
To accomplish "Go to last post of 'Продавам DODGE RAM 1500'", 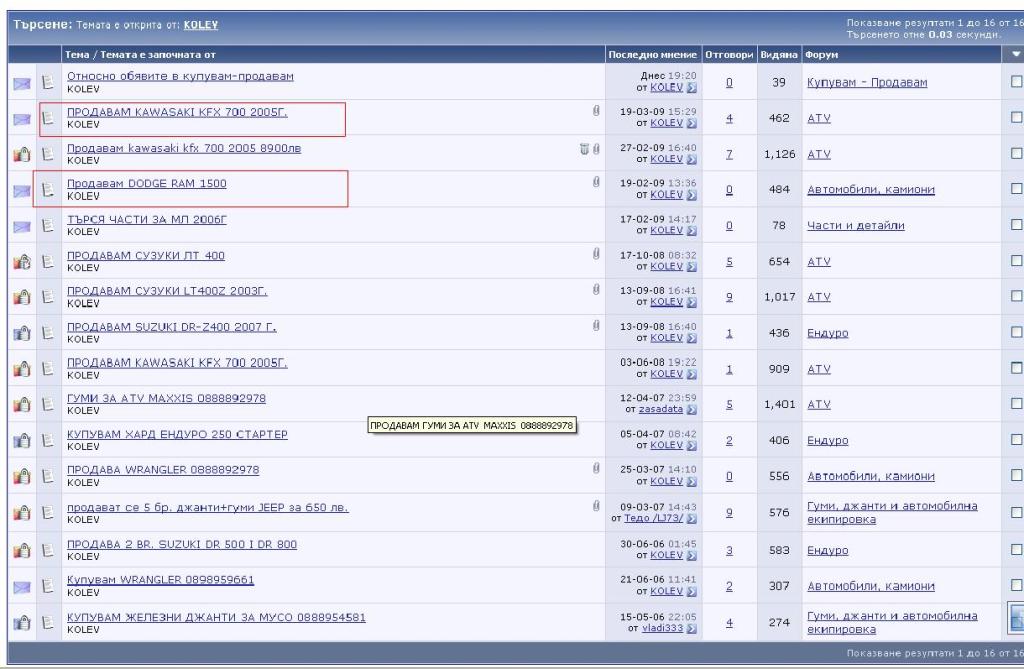I will point(692,195).
